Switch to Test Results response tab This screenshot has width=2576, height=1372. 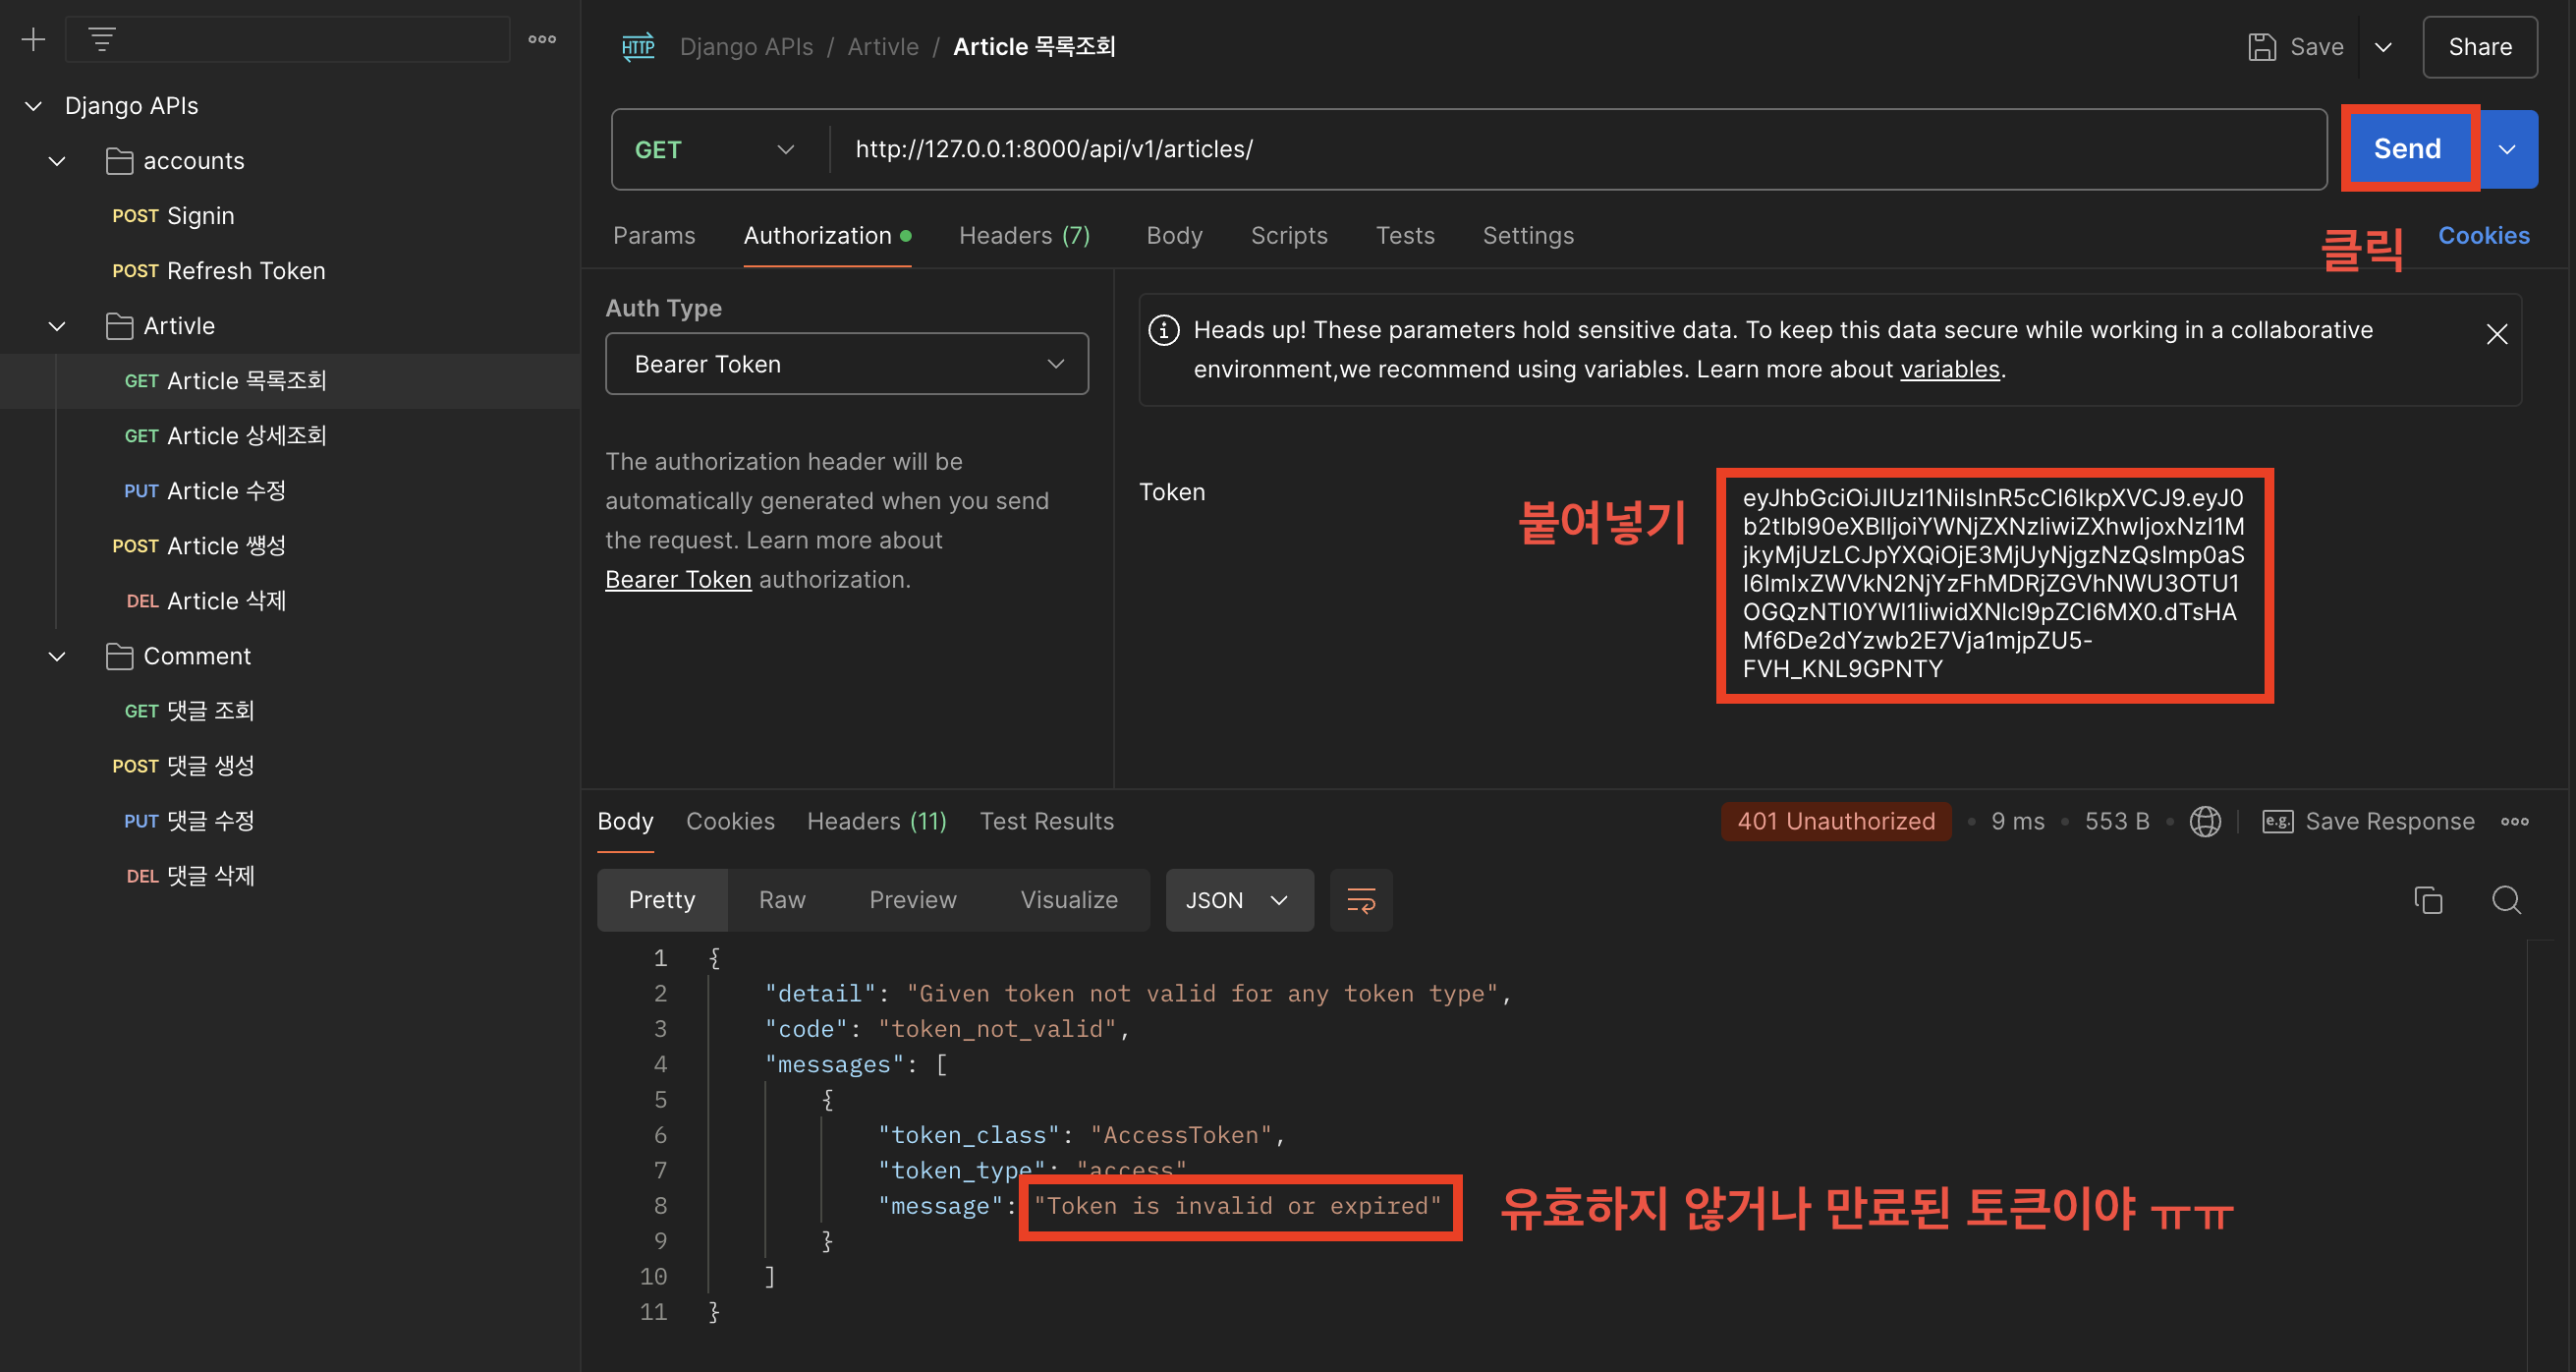(1046, 821)
